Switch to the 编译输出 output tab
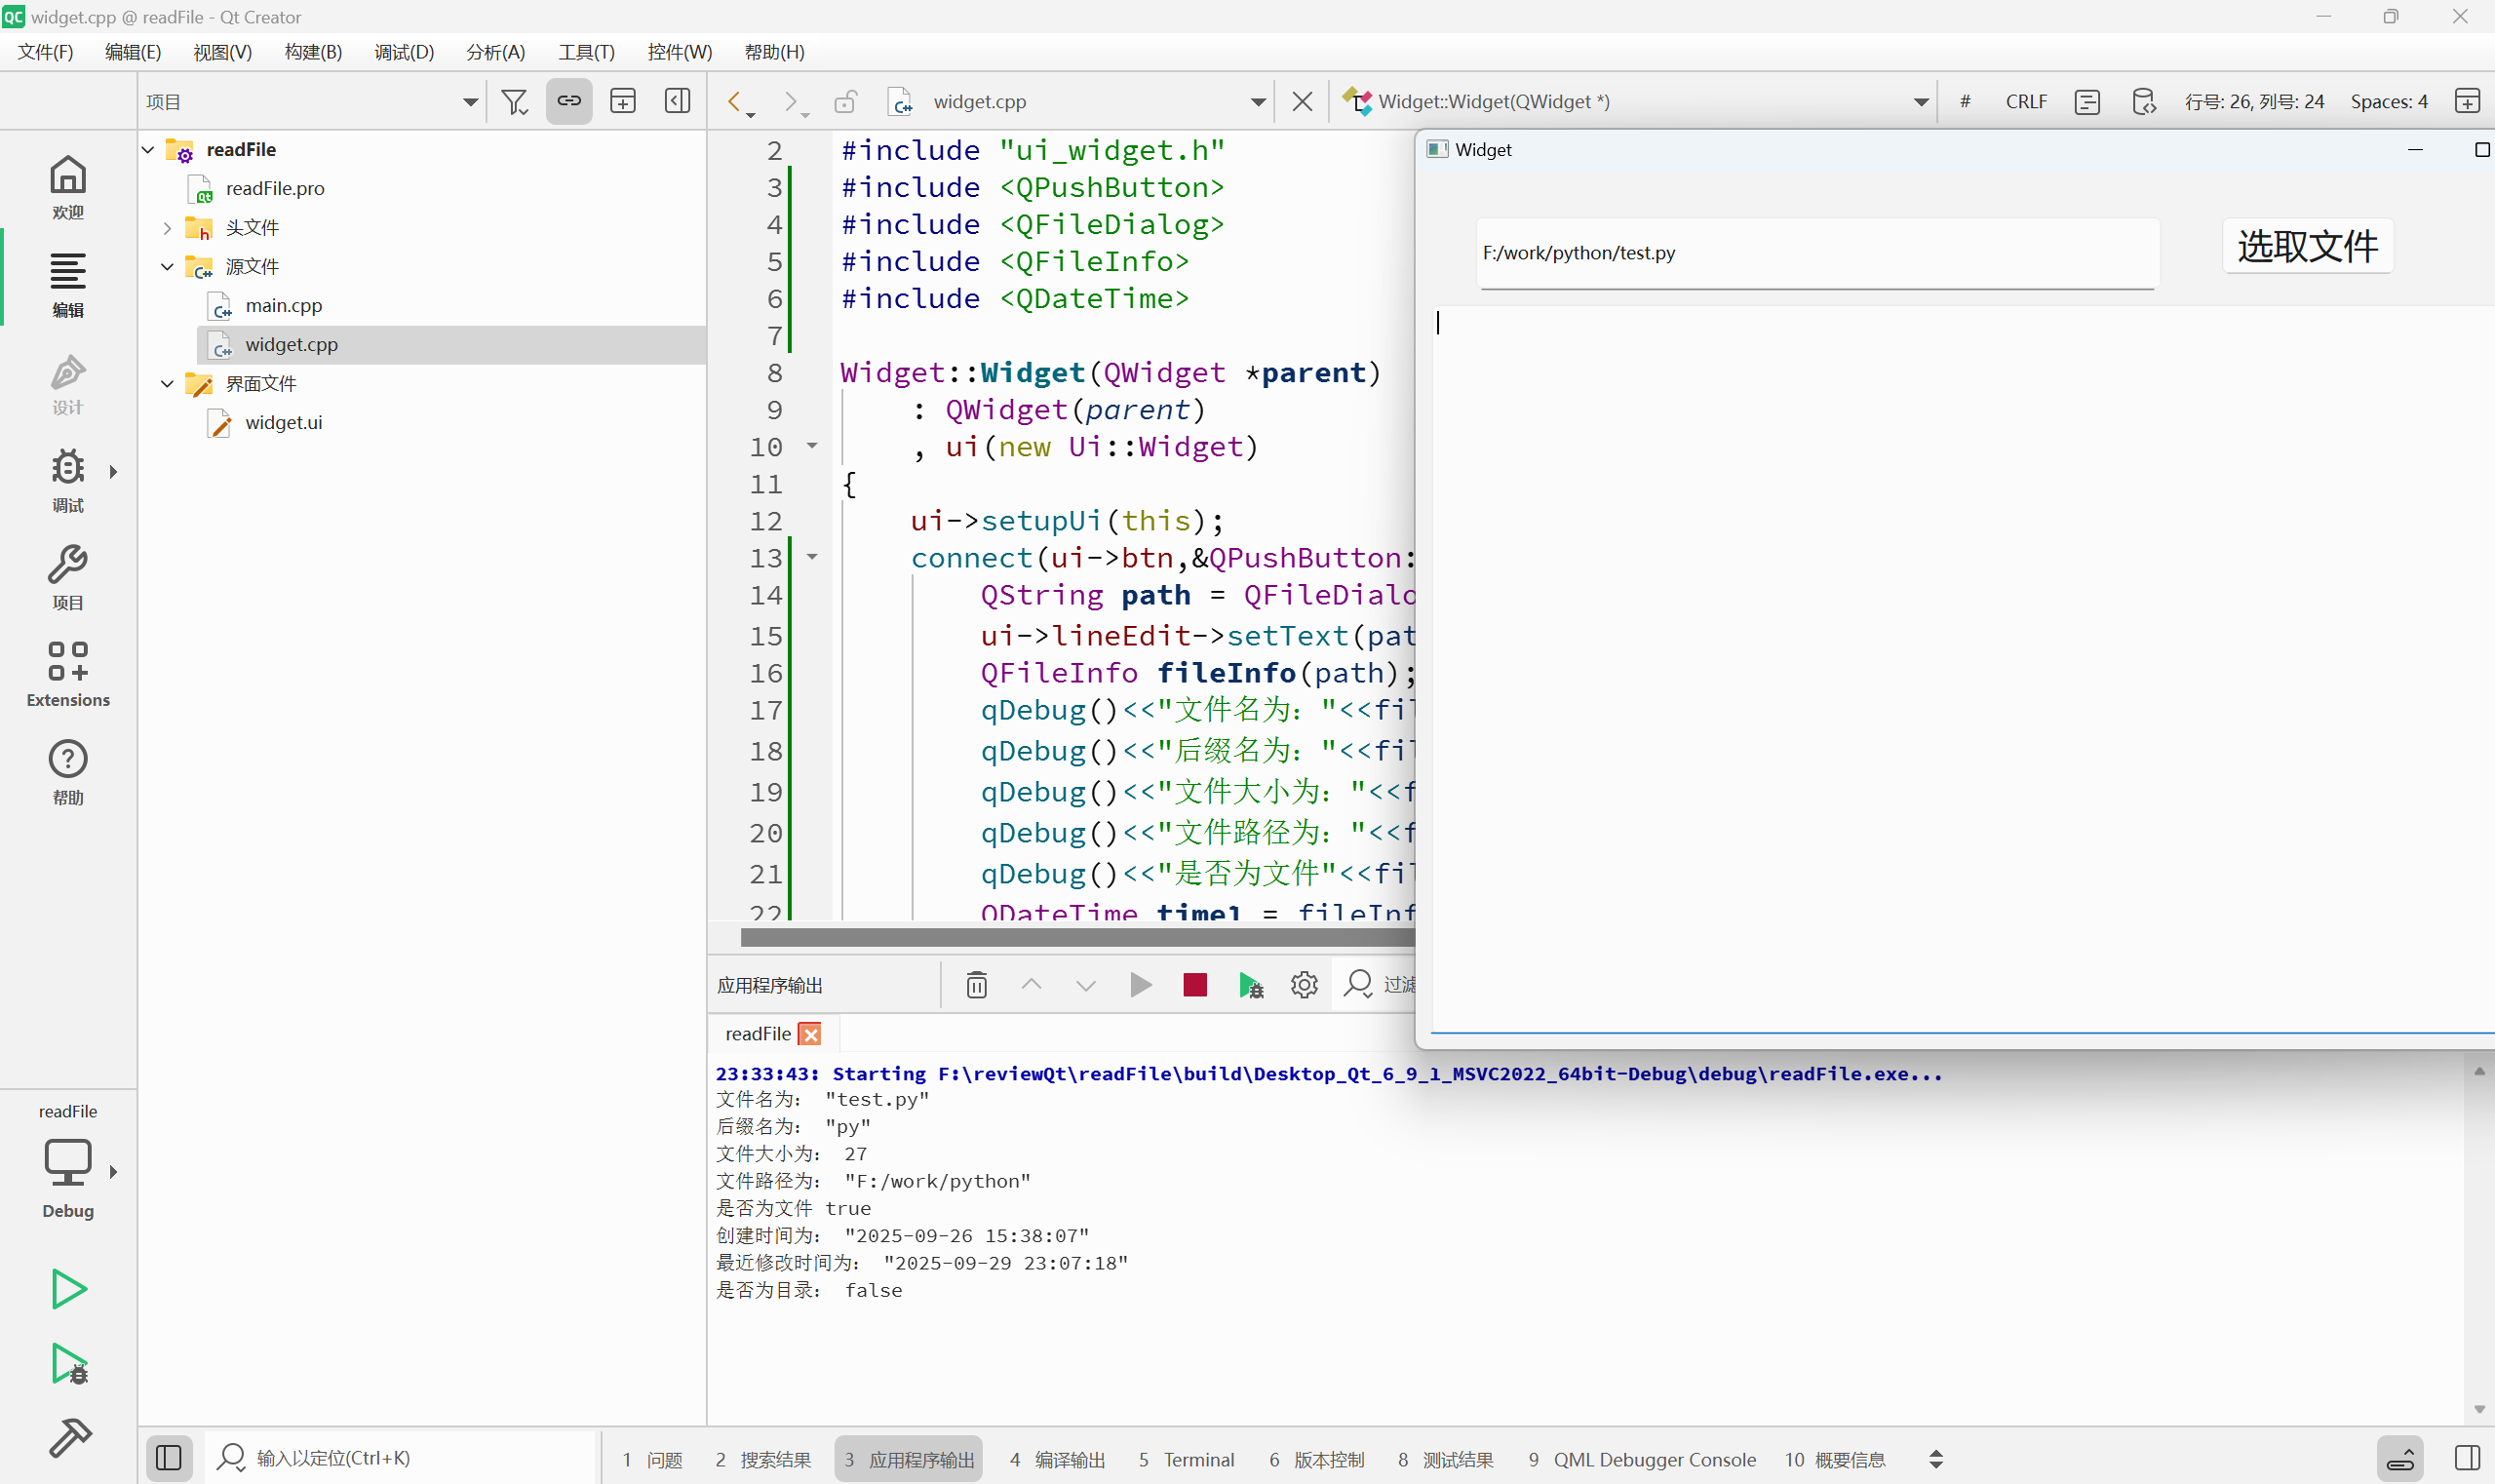The image size is (2495, 1484). point(1057,1459)
